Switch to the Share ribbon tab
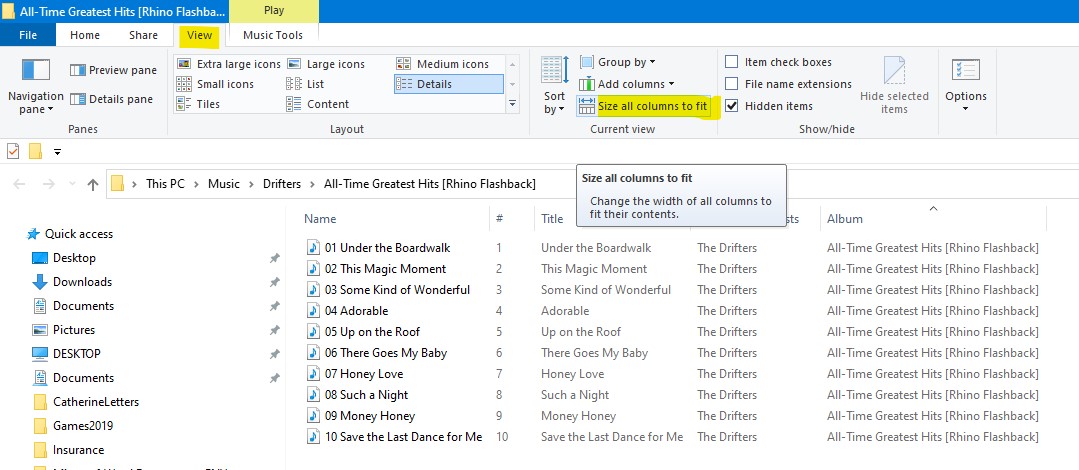 pos(143,35)
